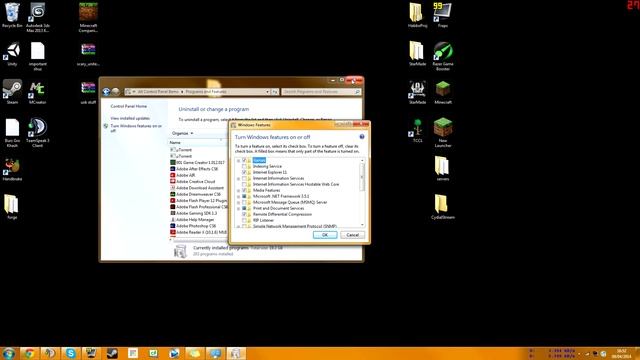Check Internet Information Services Hostable Web Core
Screen dimensions: 640x360
click(x=244, y=184)
